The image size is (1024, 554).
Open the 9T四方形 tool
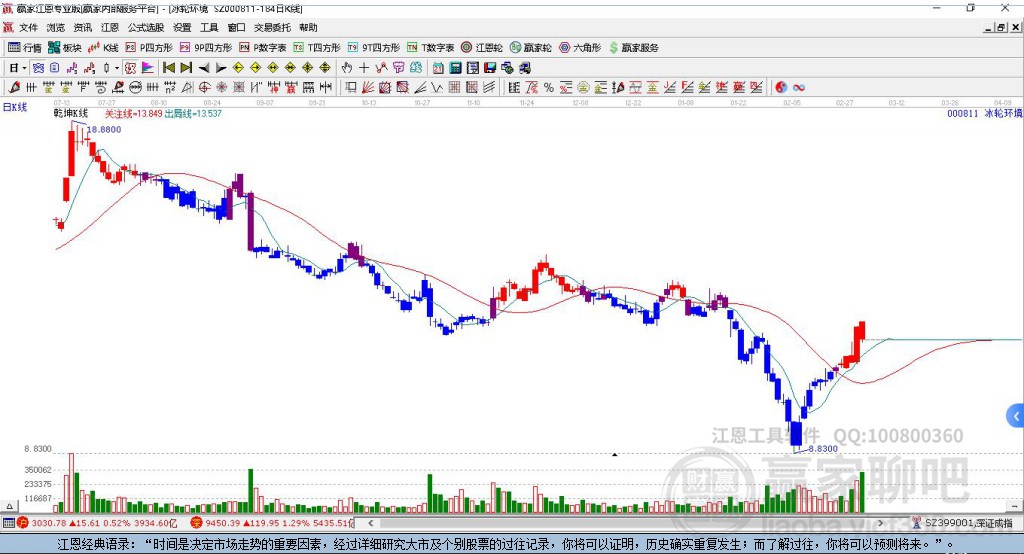tap(374, 48)
